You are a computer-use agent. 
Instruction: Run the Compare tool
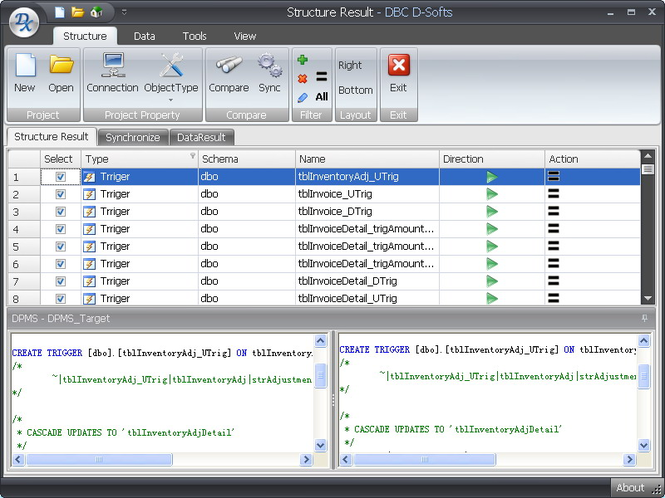(229, 65)
